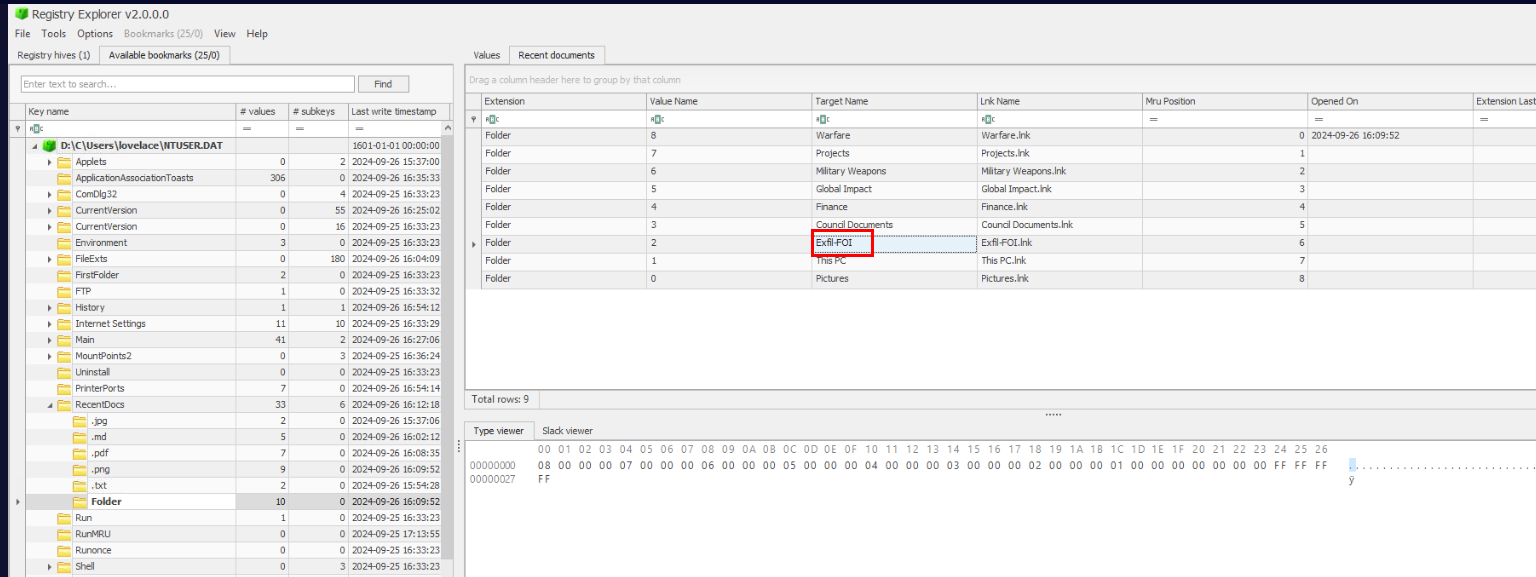Image resolution: width=1536 pixels, height=577 pixels.
Task: Click the MountPoints2 folder icon
Action: [x=64, y=356]
